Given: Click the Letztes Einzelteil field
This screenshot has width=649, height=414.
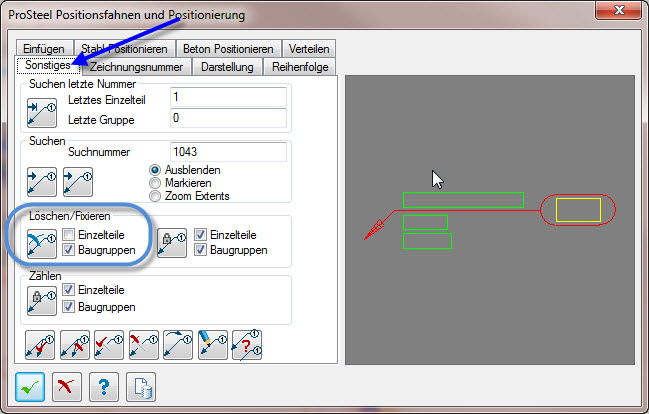Looking at the screenshot, I should click(228, 97).
